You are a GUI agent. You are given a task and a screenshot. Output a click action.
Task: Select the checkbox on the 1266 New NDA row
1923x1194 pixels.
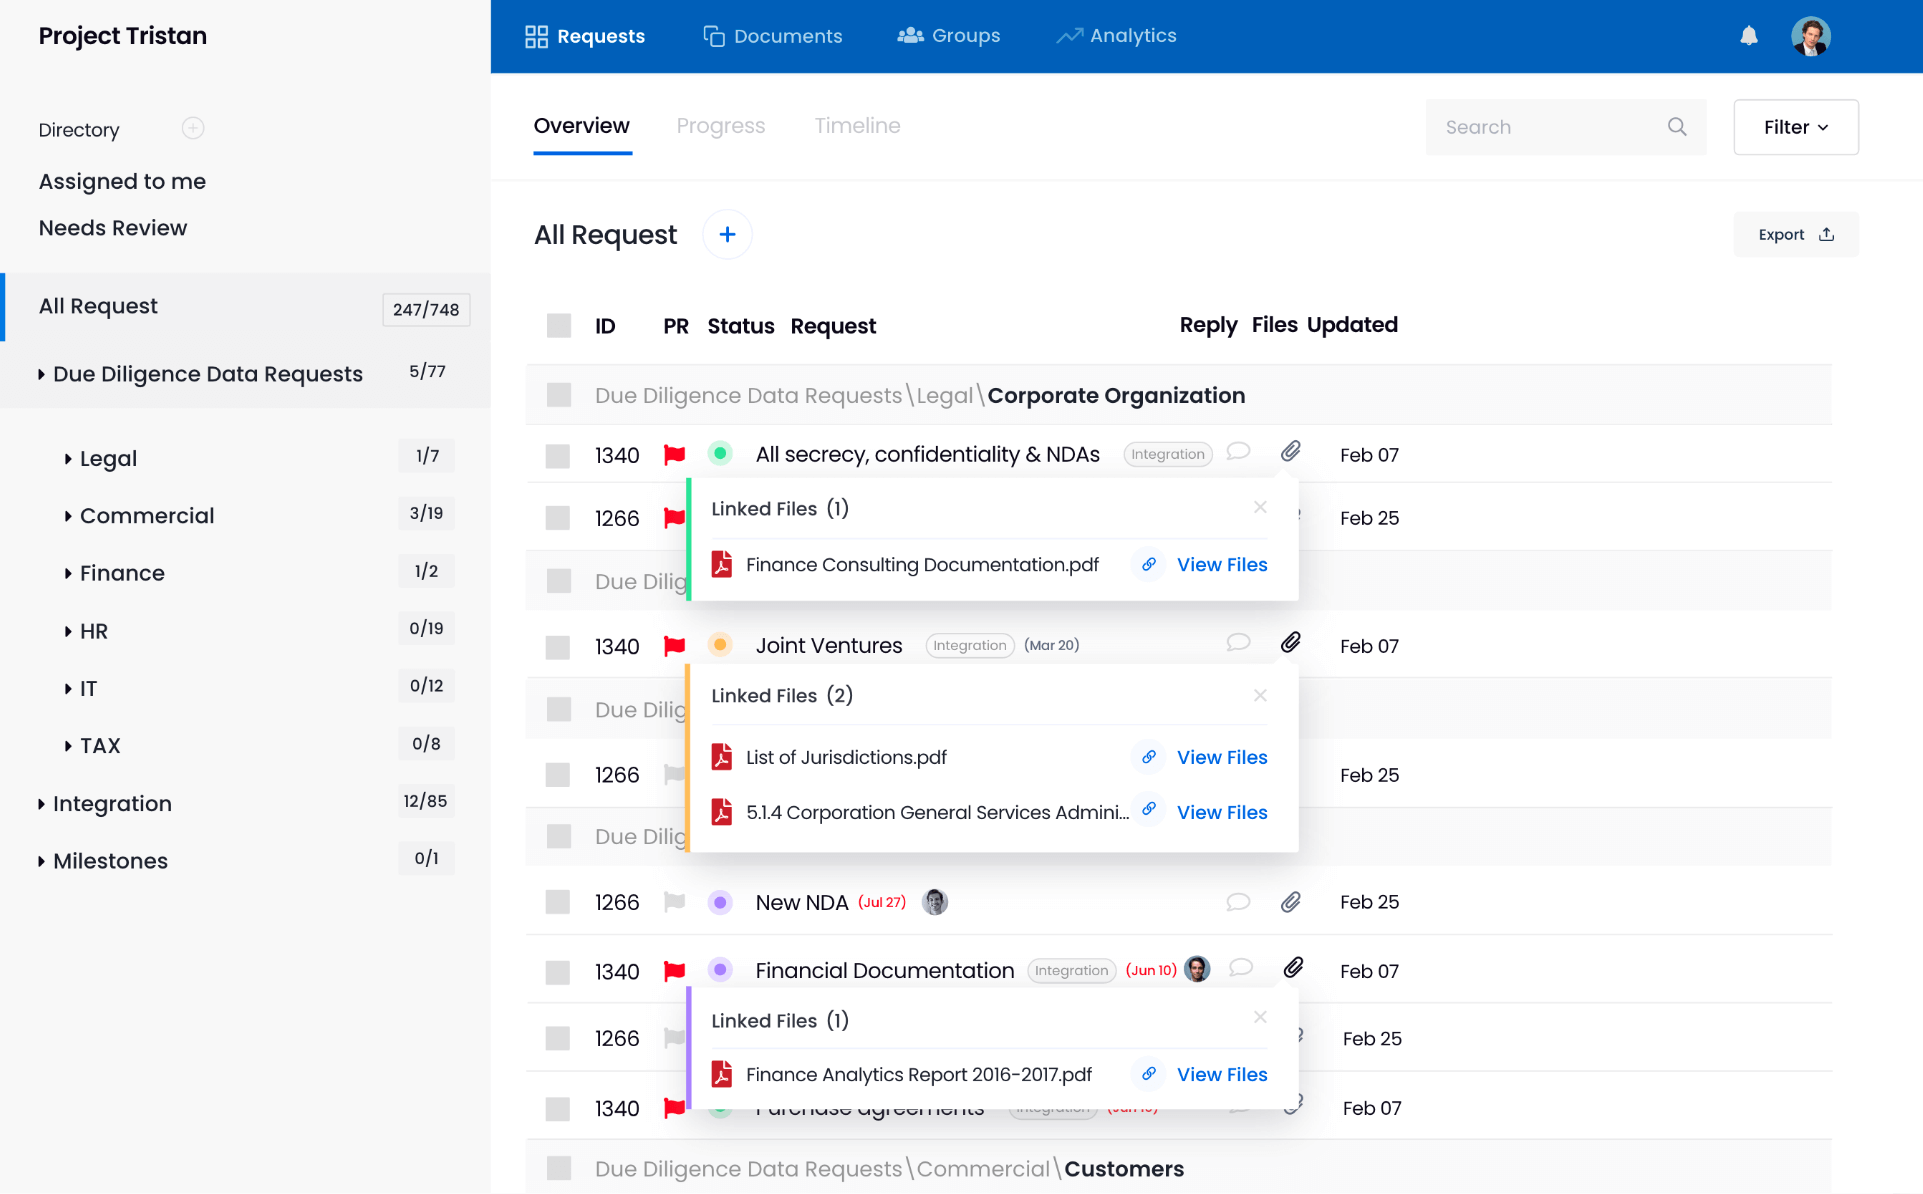click(x=557, y=901)
